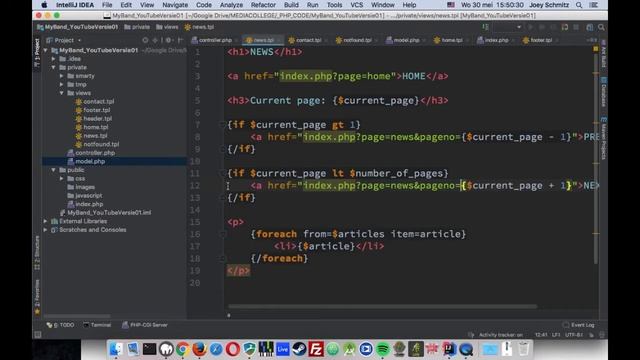The width and height of the screenshot is (640, 360).
Task: Open the Event Log
Action: pos(579,325)
